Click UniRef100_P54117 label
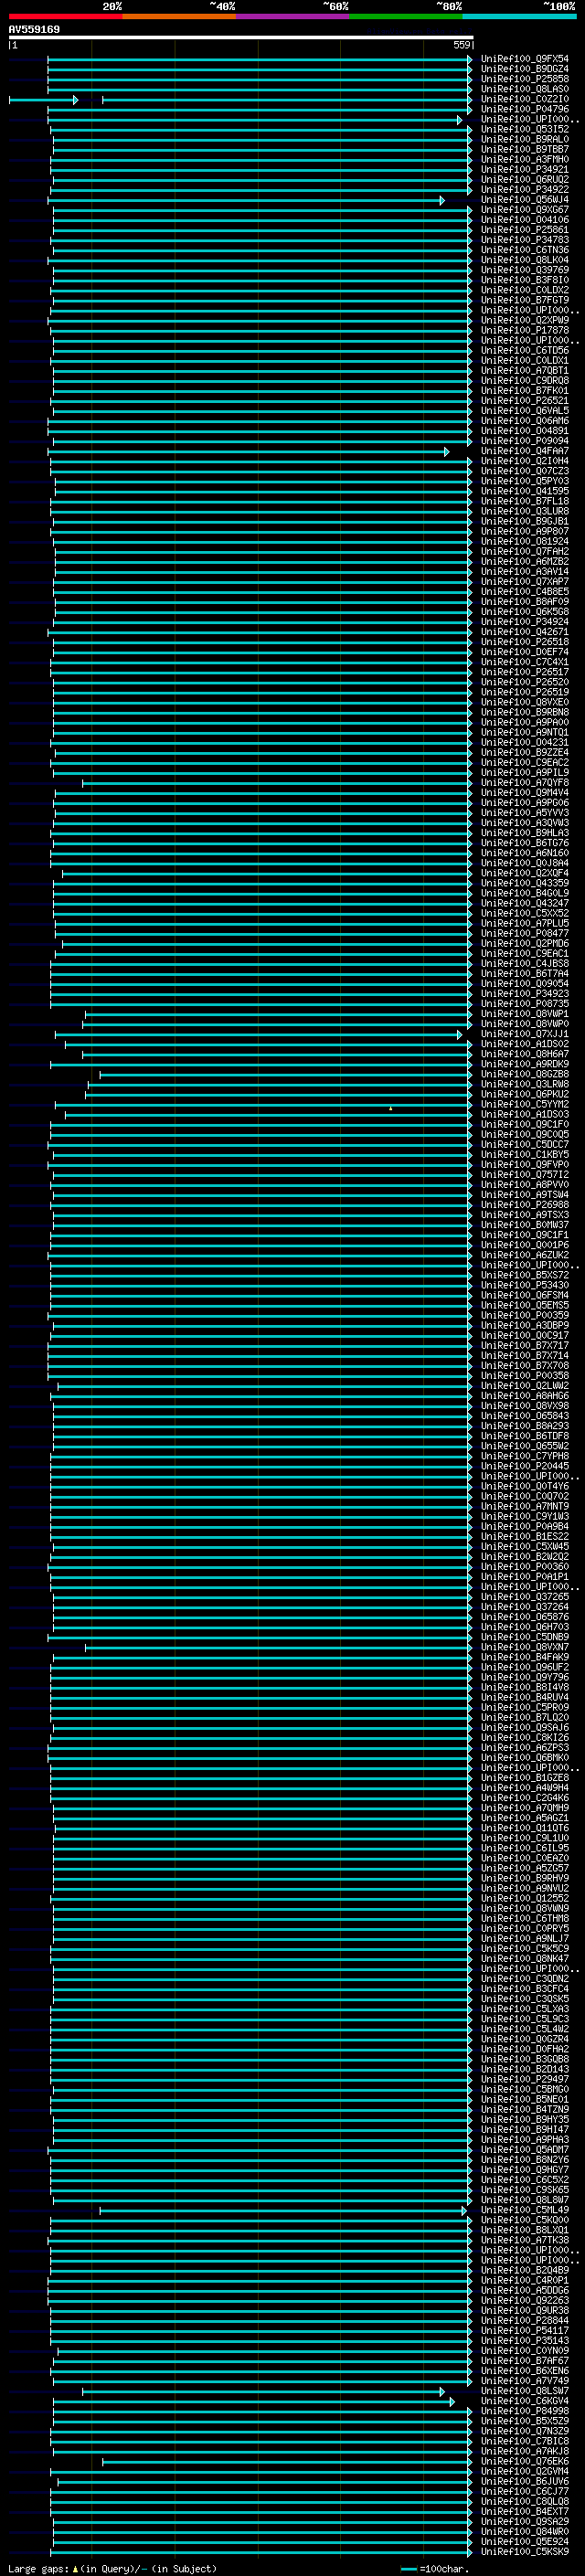585x2576 pixels. (525, 2330)
